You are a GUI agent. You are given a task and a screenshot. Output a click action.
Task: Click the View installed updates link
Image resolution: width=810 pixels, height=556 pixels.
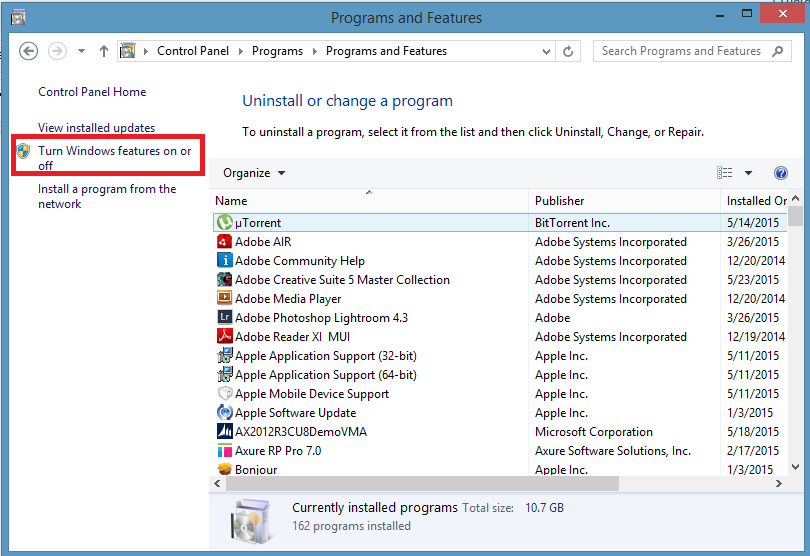[96, 128]
